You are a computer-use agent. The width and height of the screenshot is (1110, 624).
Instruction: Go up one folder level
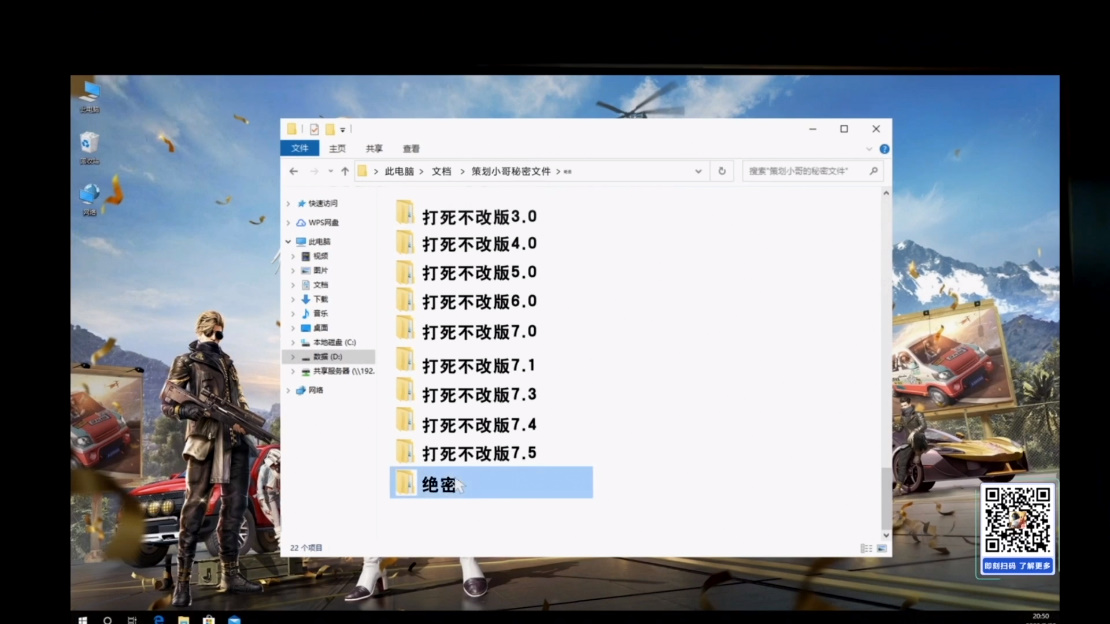tap(345, 171)
